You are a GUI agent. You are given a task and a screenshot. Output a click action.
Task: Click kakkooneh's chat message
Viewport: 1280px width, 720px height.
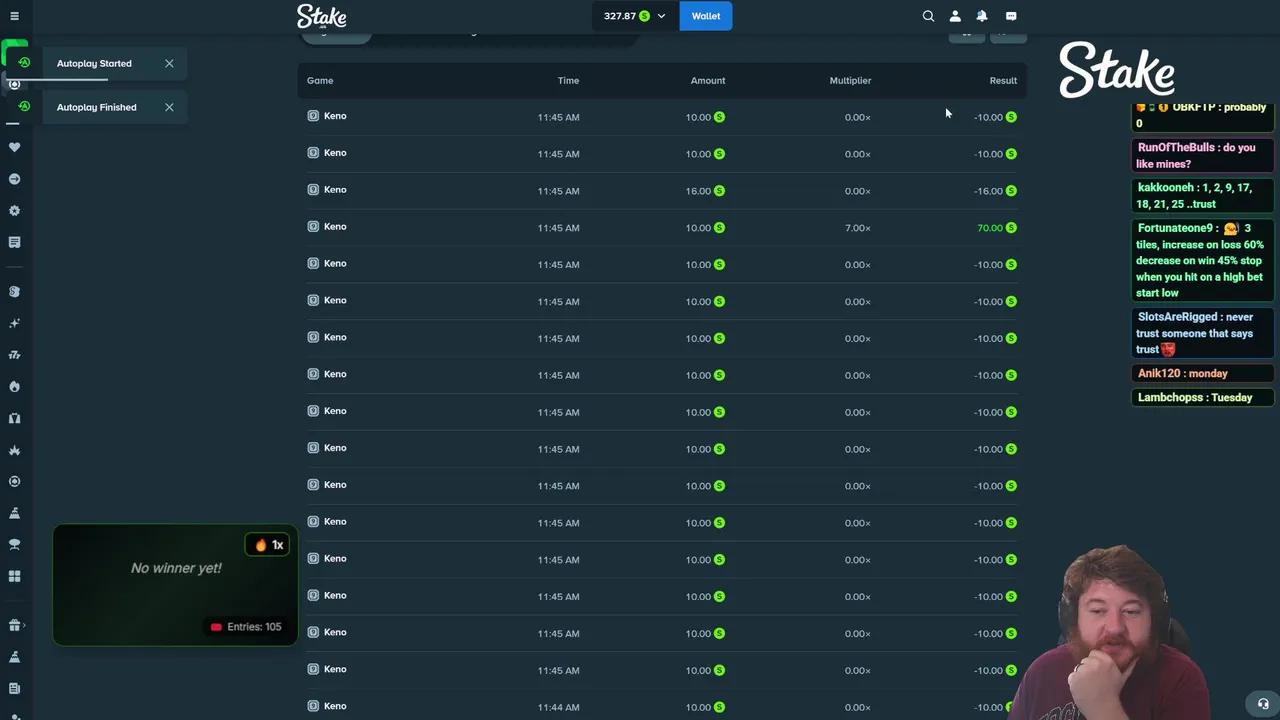point(1203,196)
